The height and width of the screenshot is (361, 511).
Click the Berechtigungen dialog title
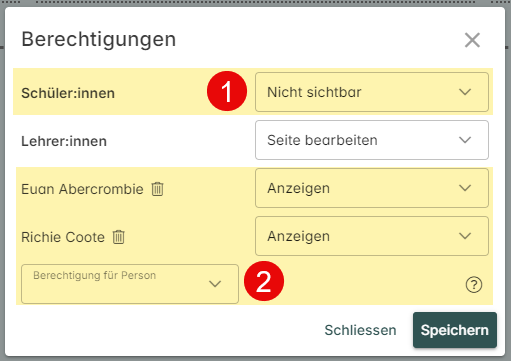pos(99,39)
